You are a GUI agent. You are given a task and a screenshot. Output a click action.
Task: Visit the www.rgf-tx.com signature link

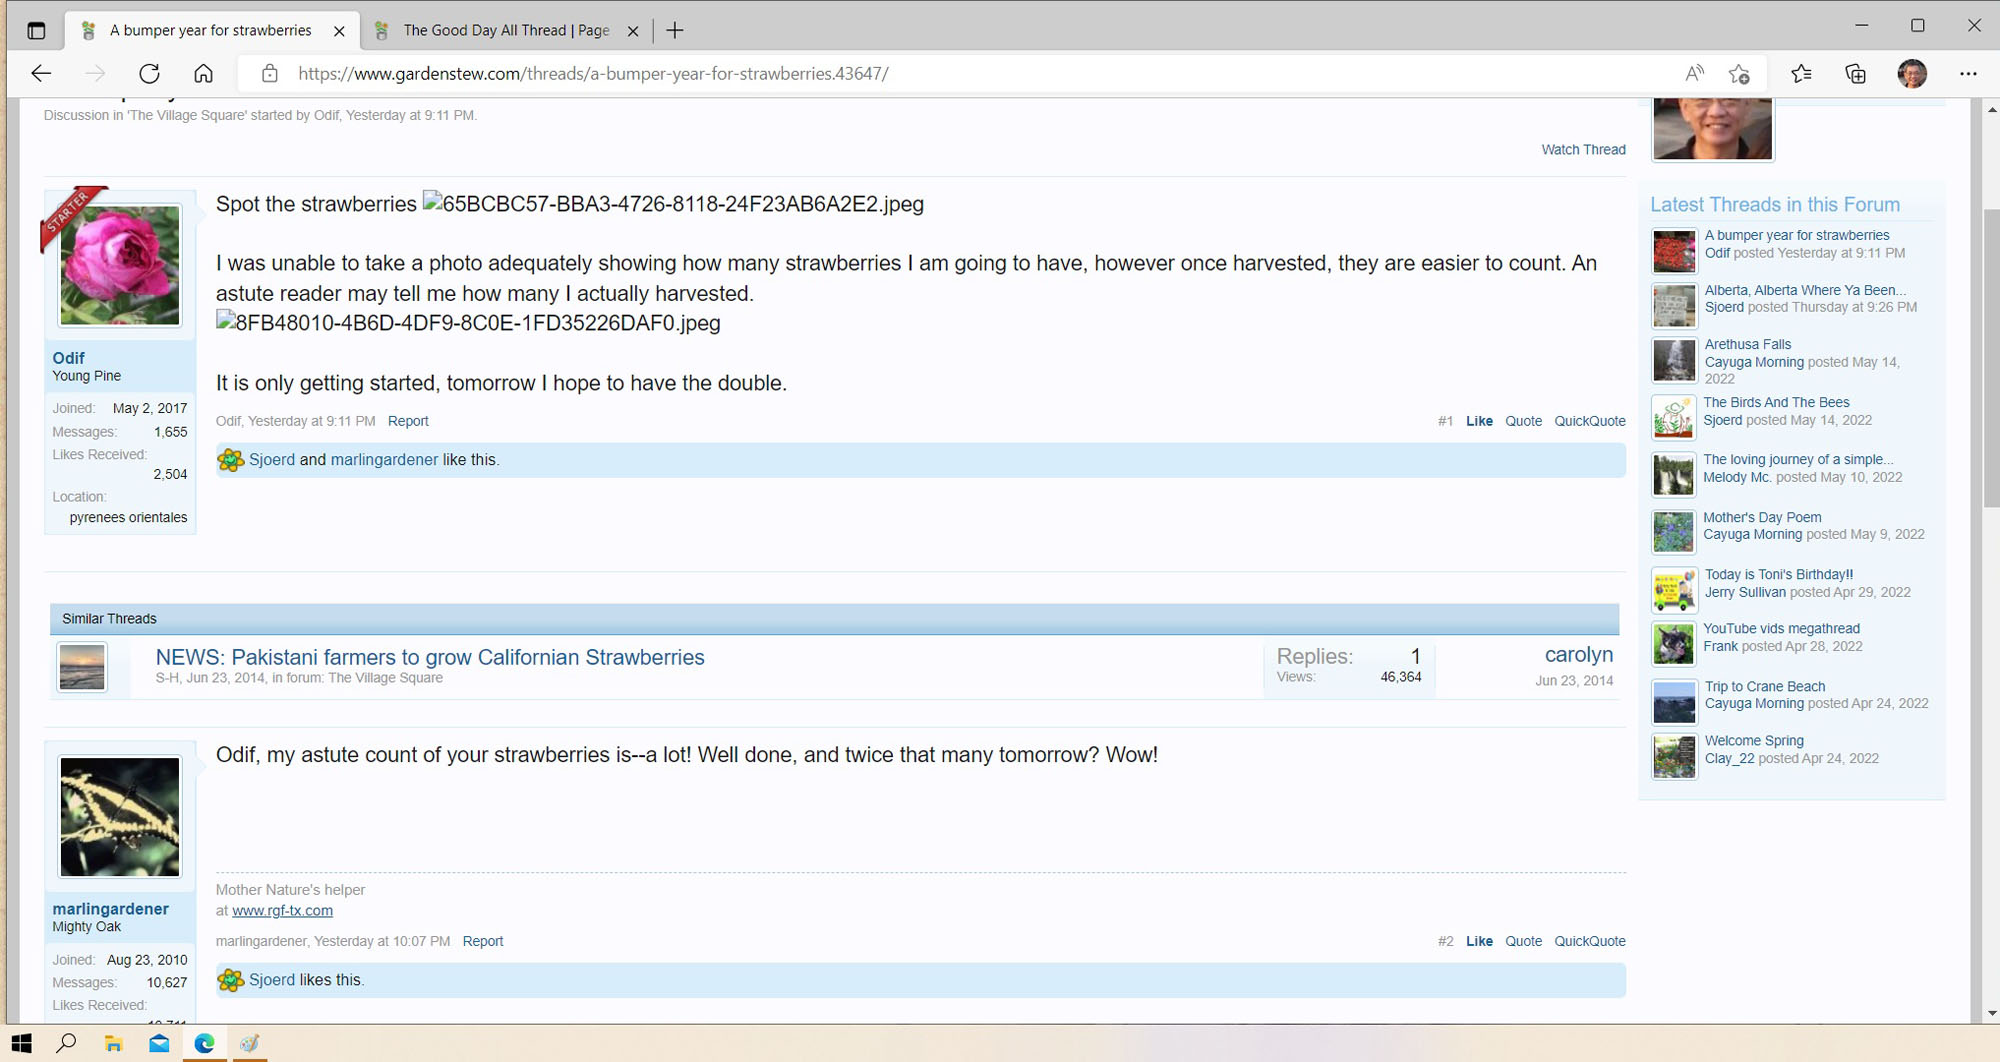(x=282, y=910)
